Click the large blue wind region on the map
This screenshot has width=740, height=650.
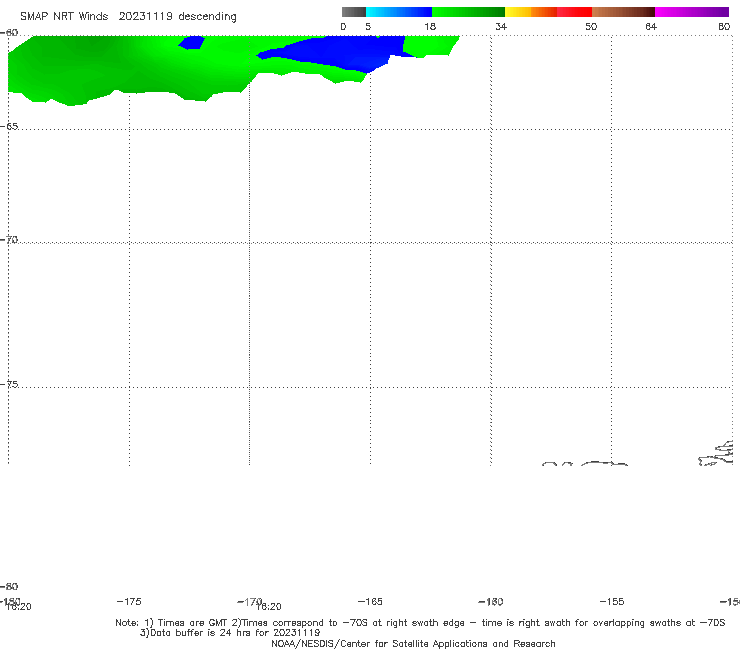click(345, 52)
